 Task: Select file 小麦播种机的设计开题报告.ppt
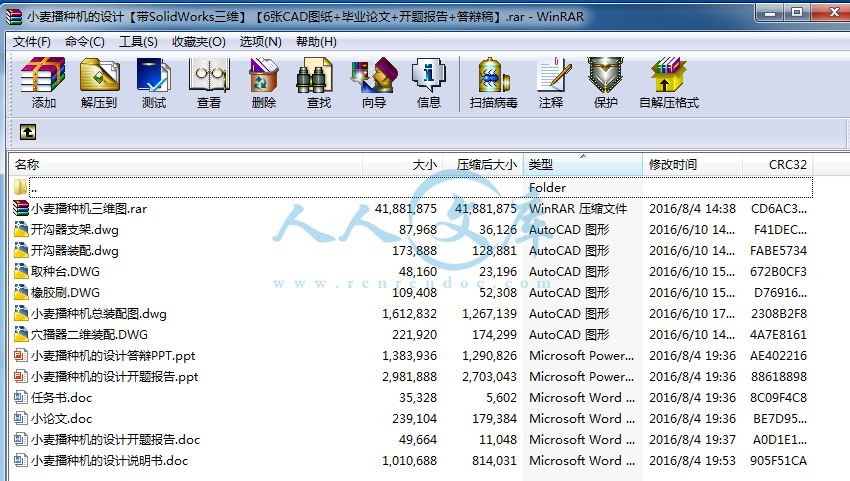pyautogui.click(x=114, y=376)
